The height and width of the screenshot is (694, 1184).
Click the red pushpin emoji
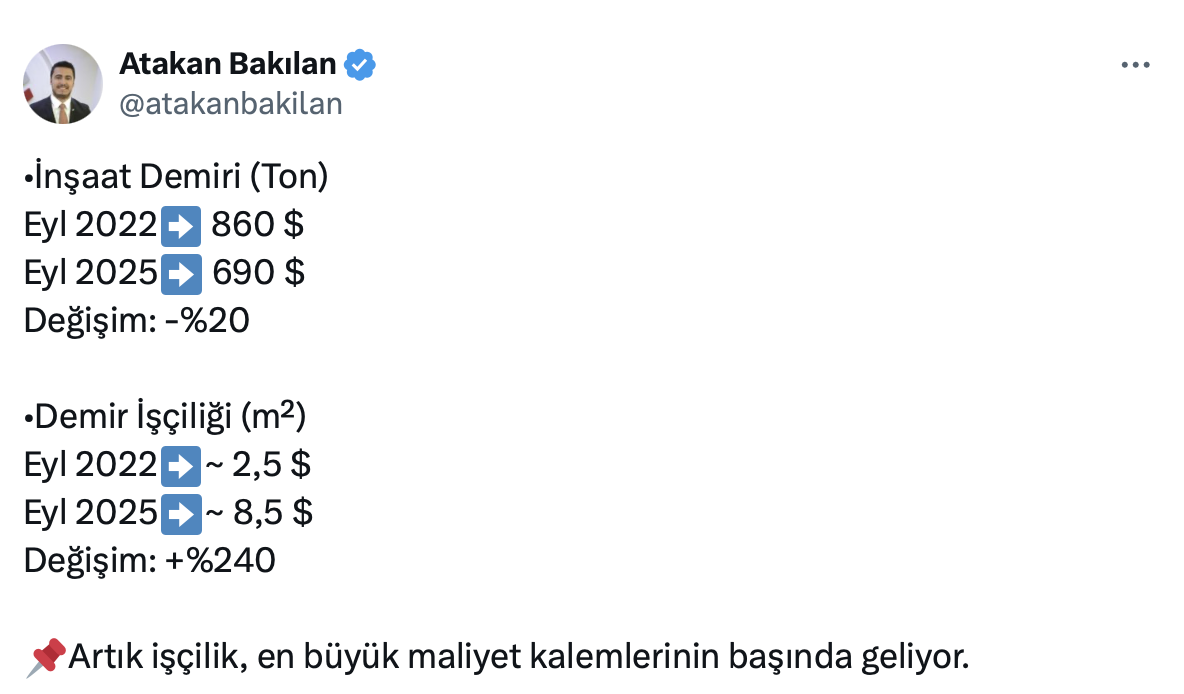pos(44,657)
